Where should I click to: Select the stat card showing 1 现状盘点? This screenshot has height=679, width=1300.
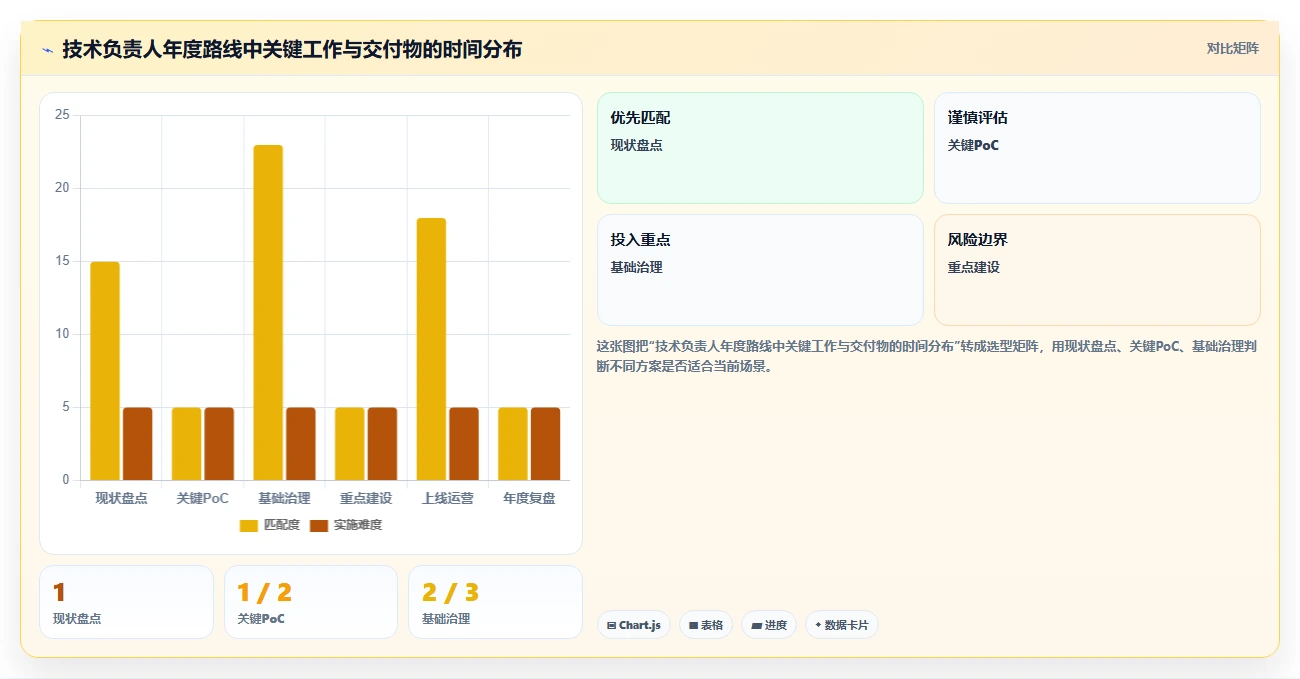[x=126, y=602]
